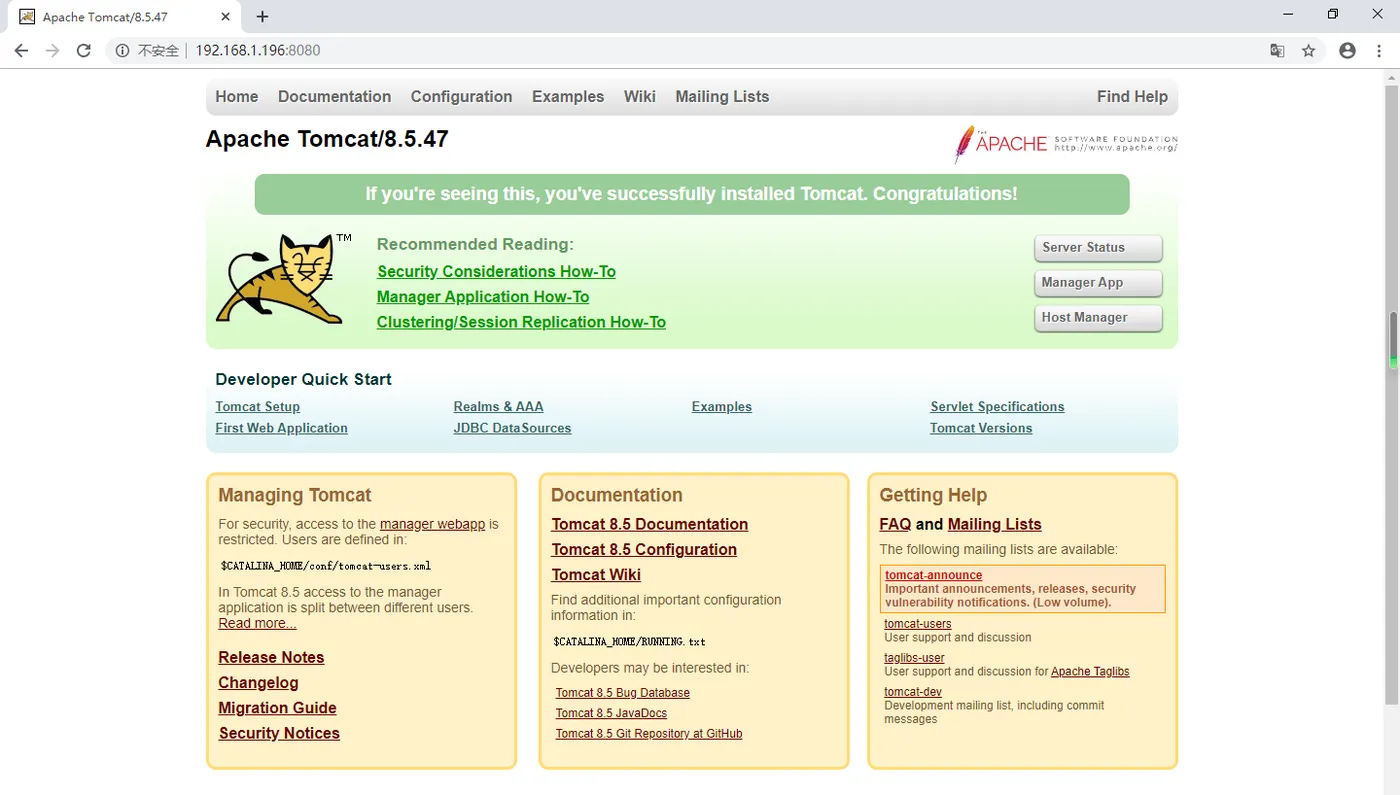Open the Chrome profile avatar

pyautogui.click(x=1347, y=50)
